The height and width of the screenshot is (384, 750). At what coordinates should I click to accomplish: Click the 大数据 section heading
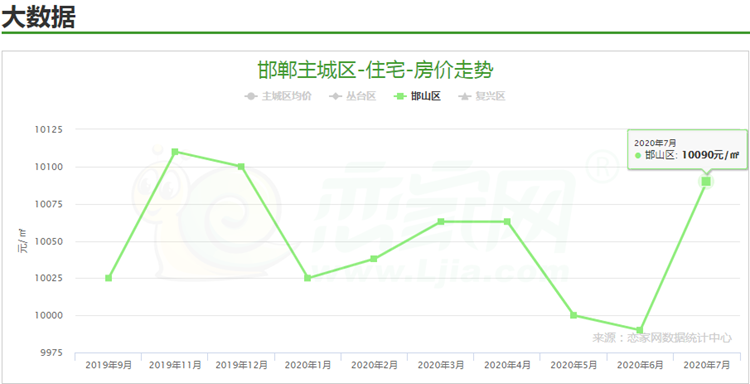pos(39,17)
